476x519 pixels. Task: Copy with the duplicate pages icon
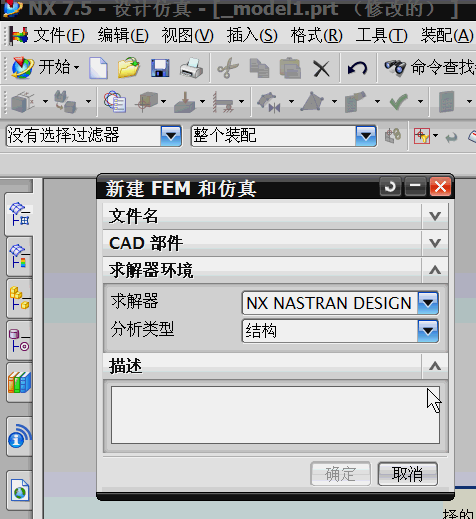(x=259, y=68)
